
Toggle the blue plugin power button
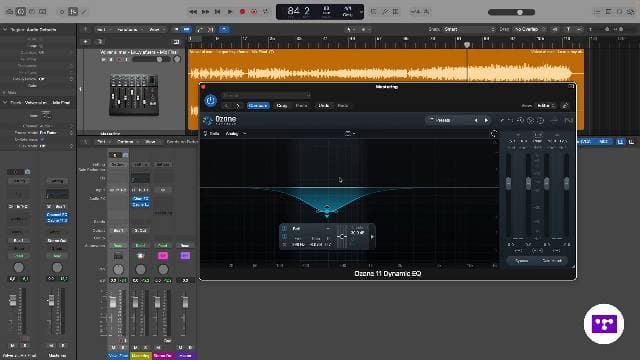(211, 100)
